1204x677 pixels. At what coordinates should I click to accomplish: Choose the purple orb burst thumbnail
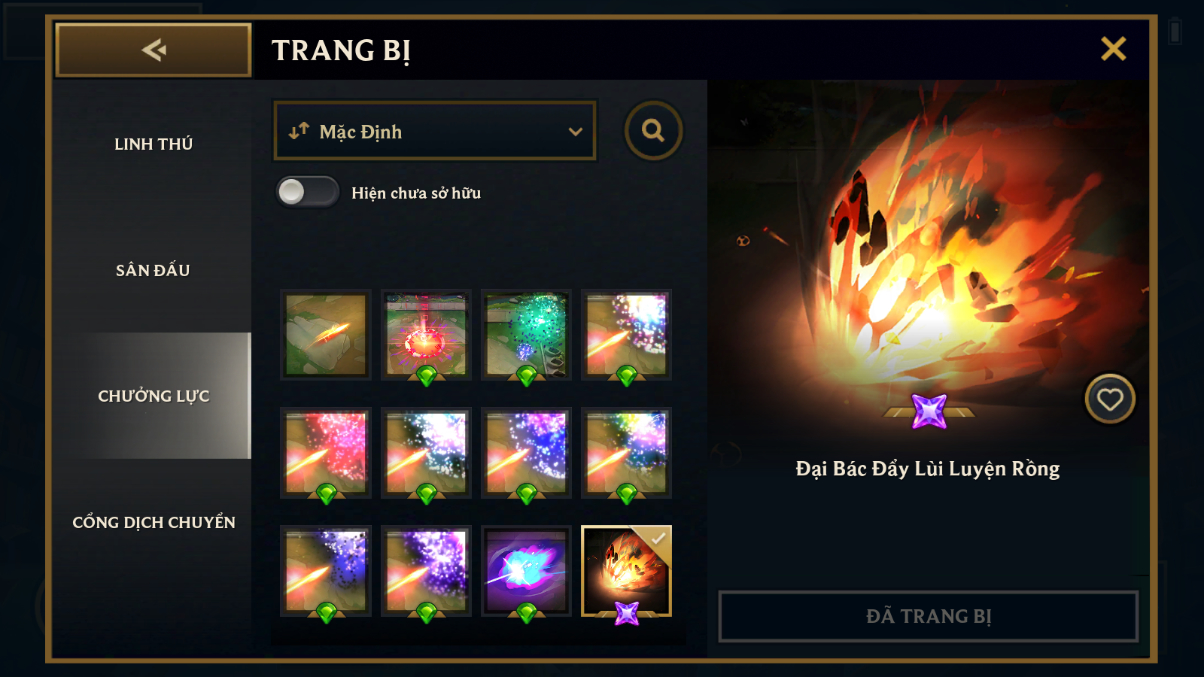pyautogui.click(x=527, y=571)
